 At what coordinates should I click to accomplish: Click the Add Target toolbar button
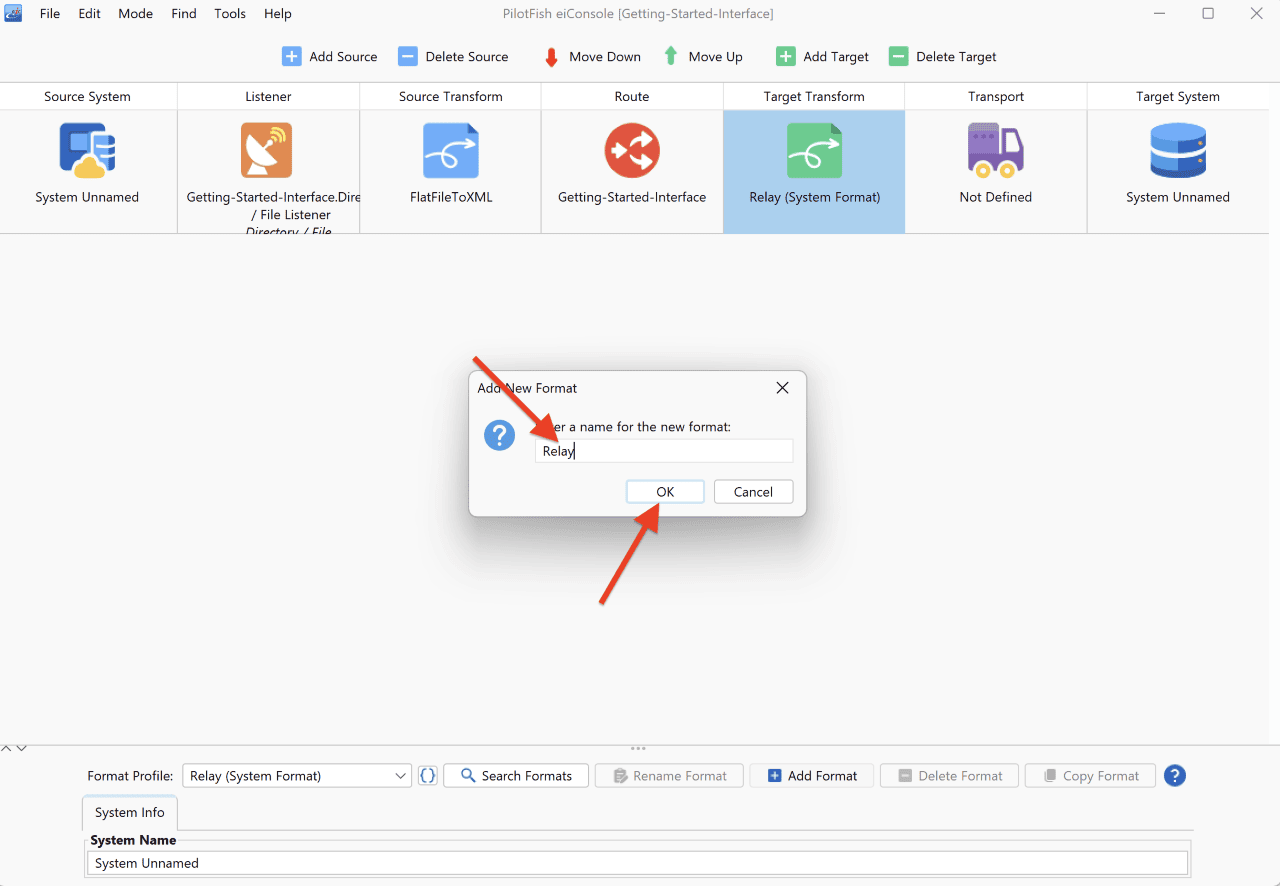click(822, 57)
